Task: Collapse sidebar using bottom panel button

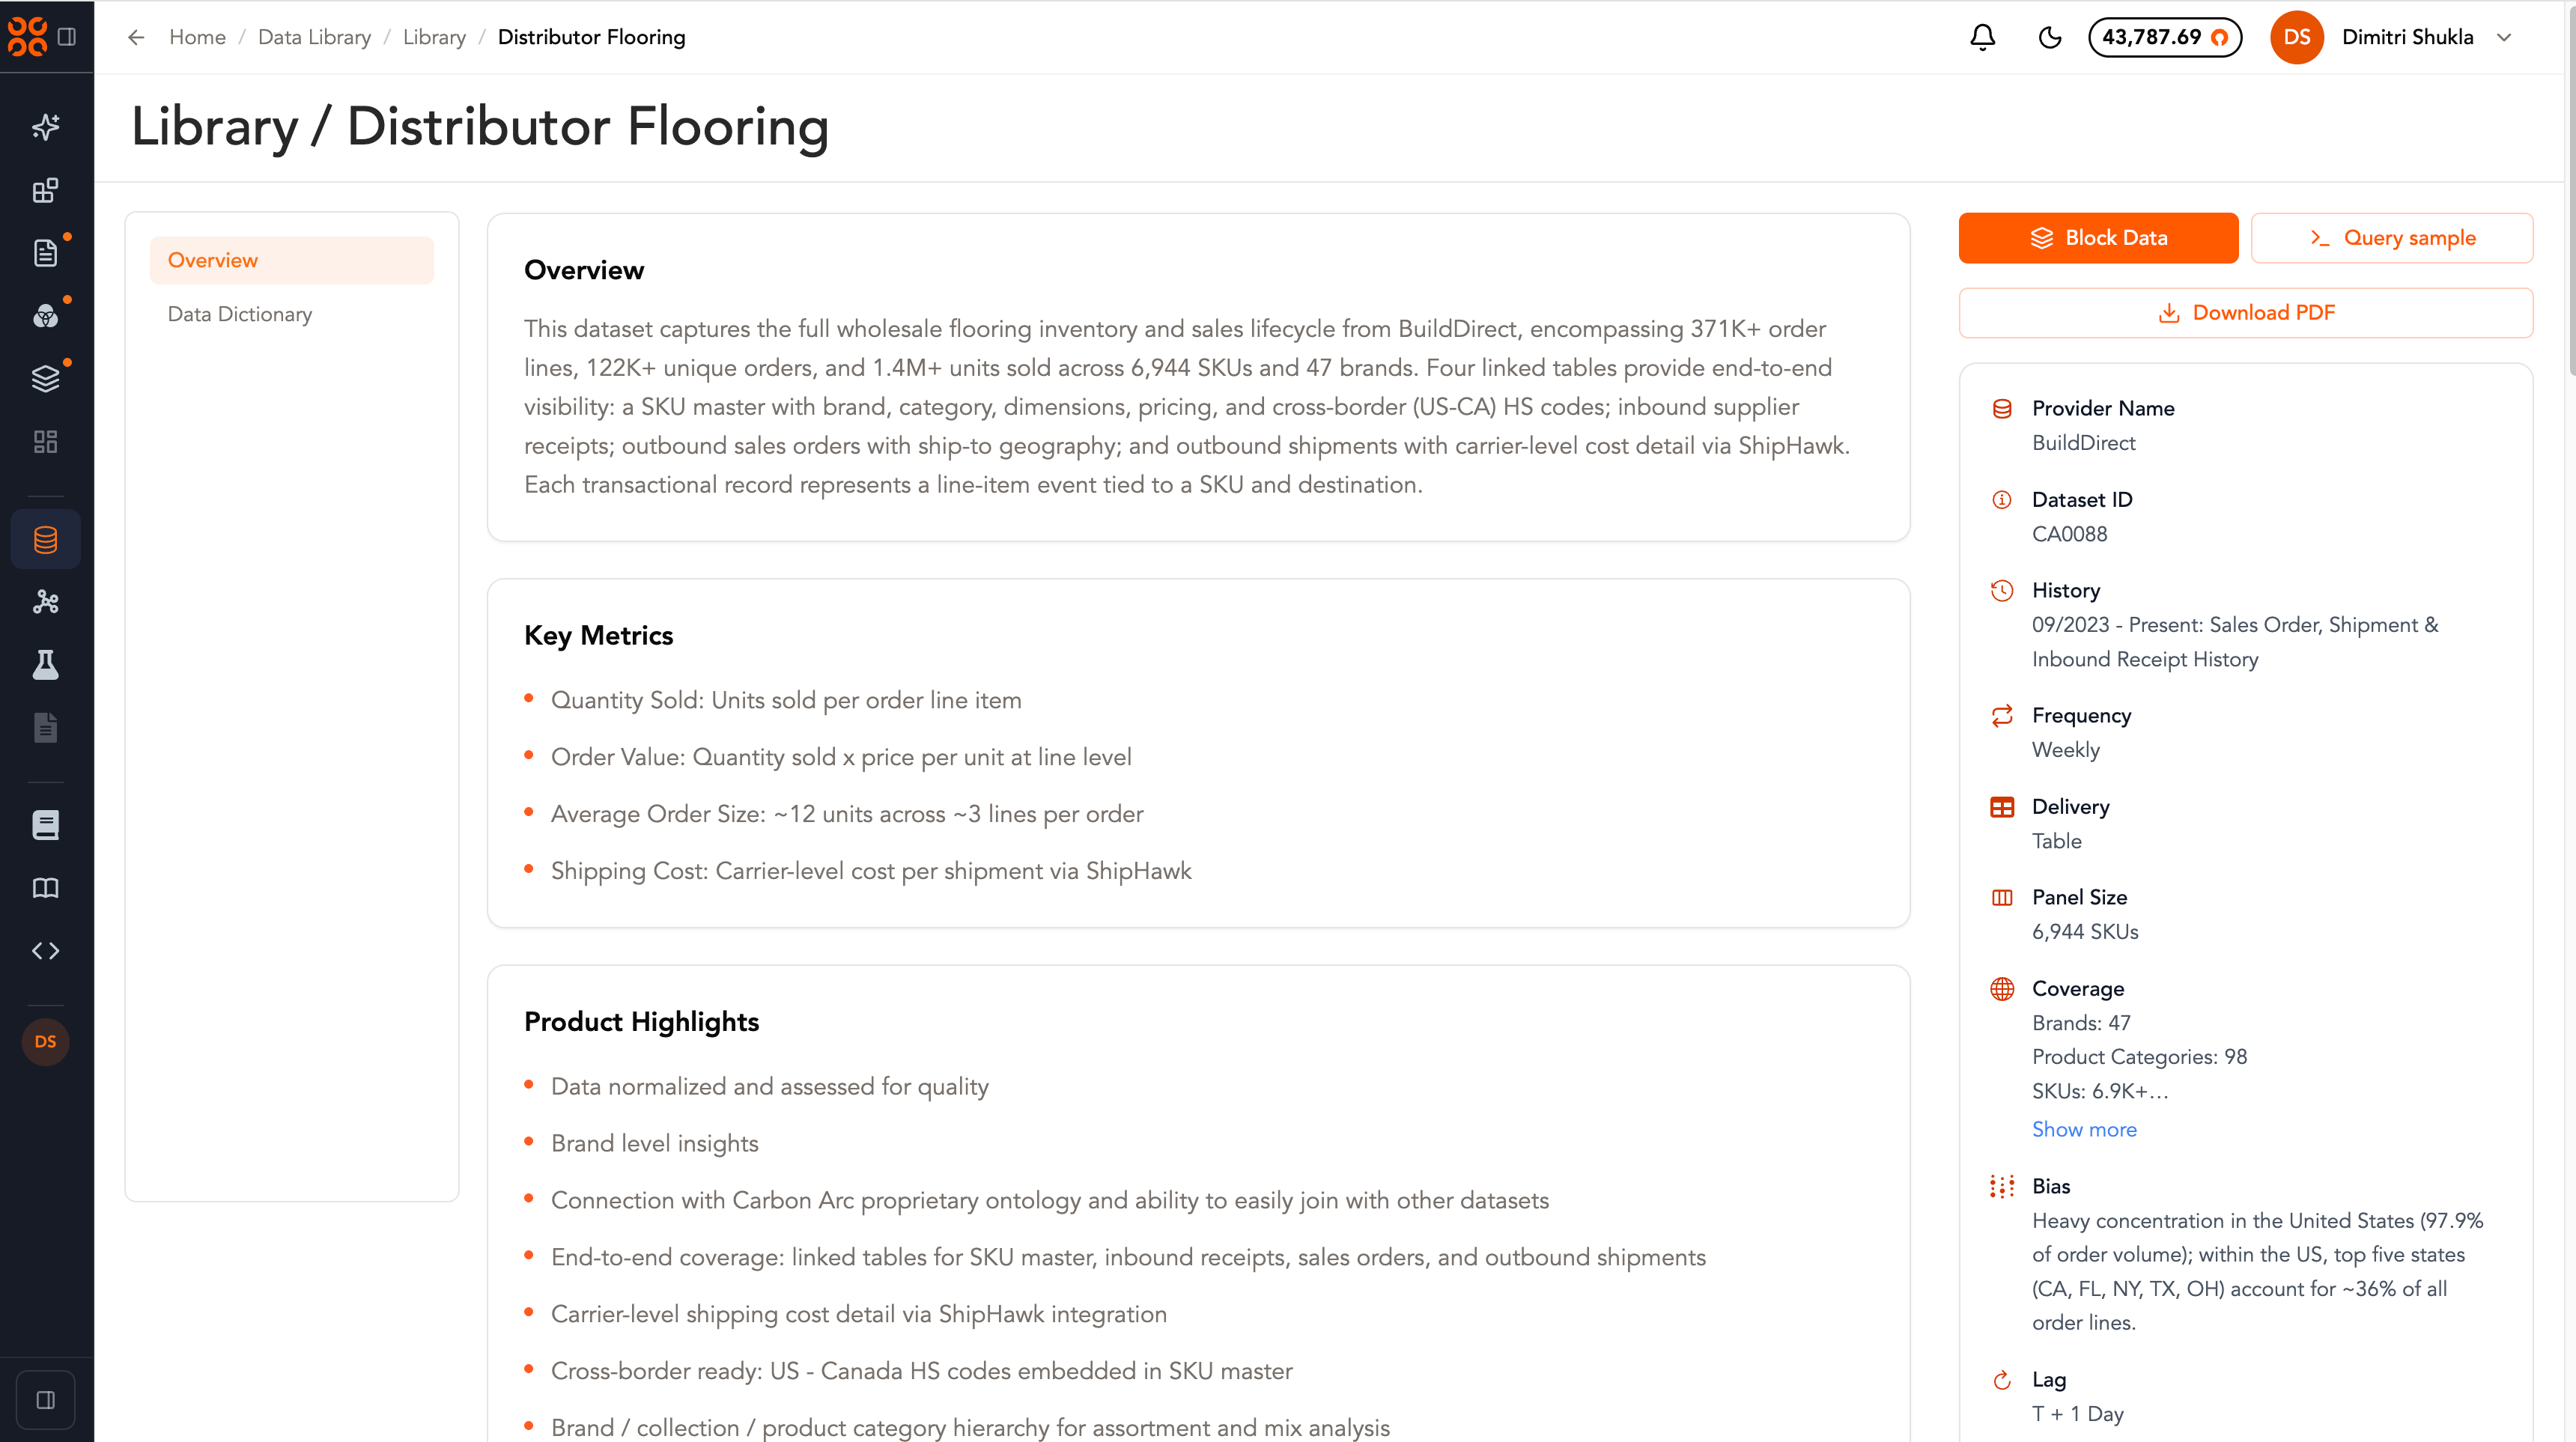Action: pos(46,1400)
